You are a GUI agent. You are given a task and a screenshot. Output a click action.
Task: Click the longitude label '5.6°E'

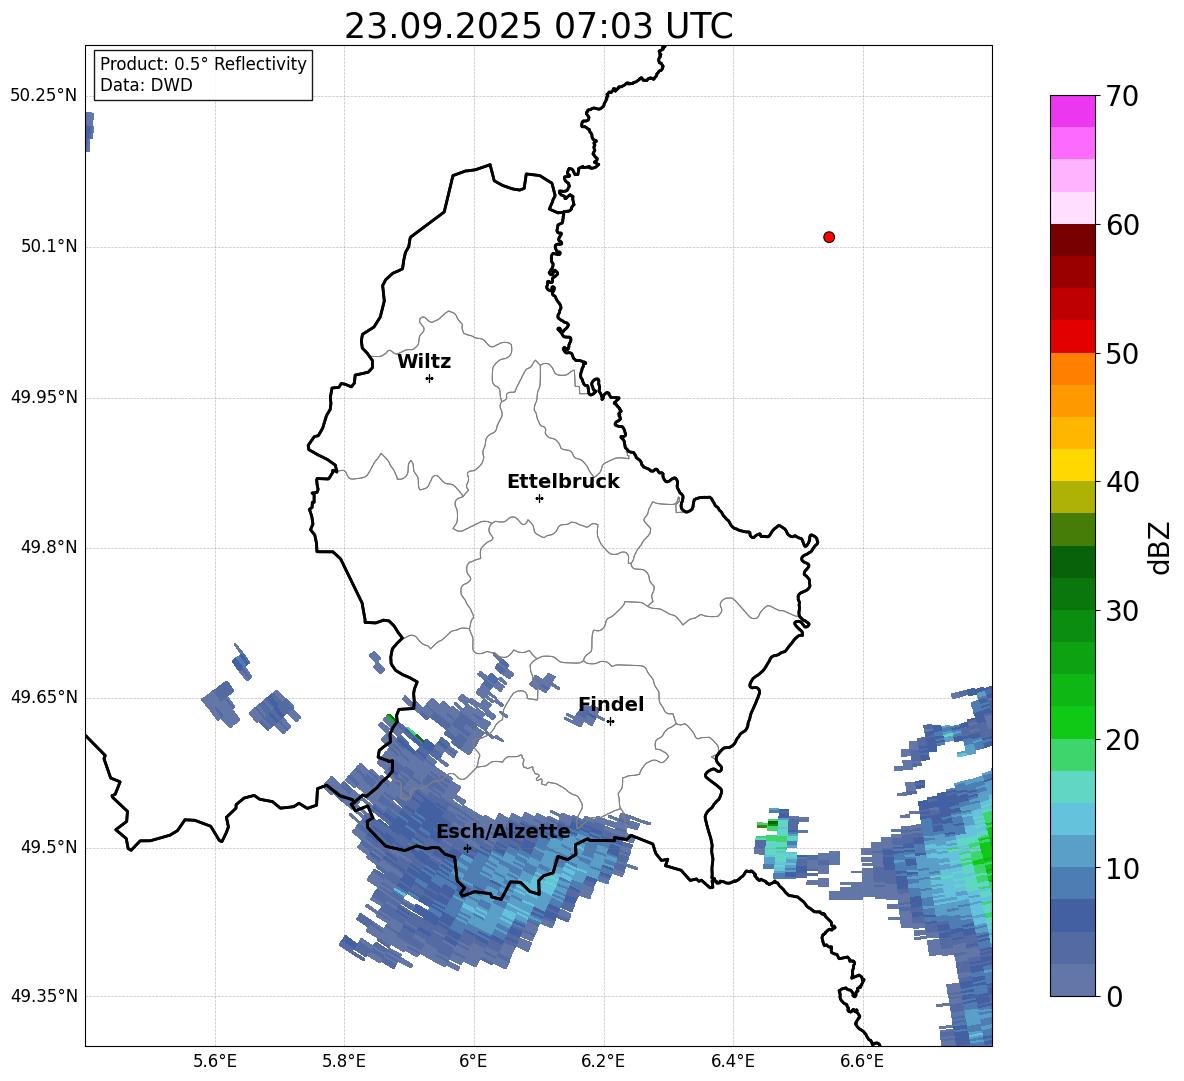coord(215,1061)
